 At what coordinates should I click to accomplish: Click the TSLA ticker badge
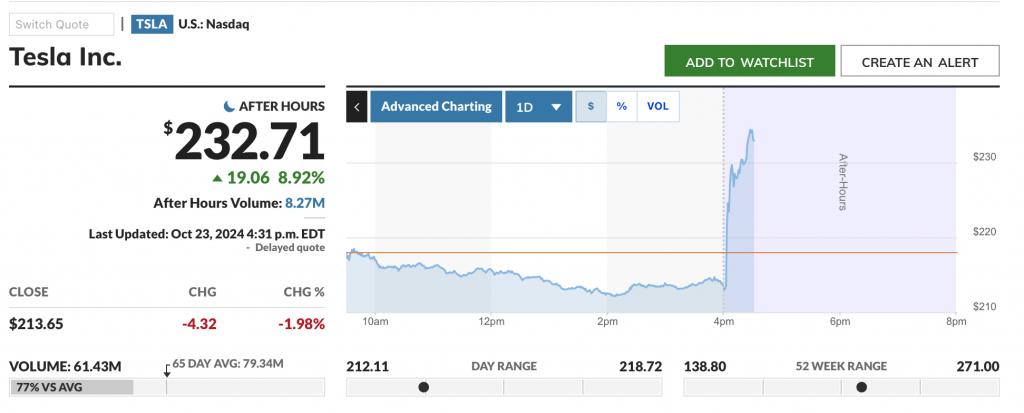(152, 24)
